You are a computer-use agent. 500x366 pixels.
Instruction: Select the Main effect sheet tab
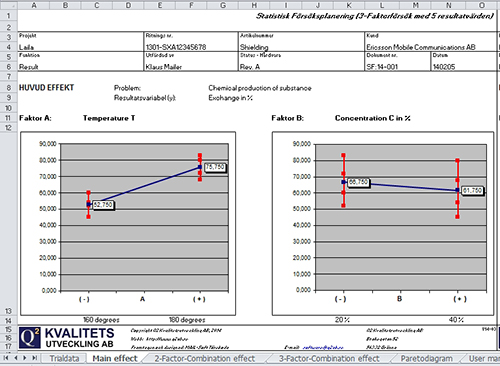[x=115, y=359]
